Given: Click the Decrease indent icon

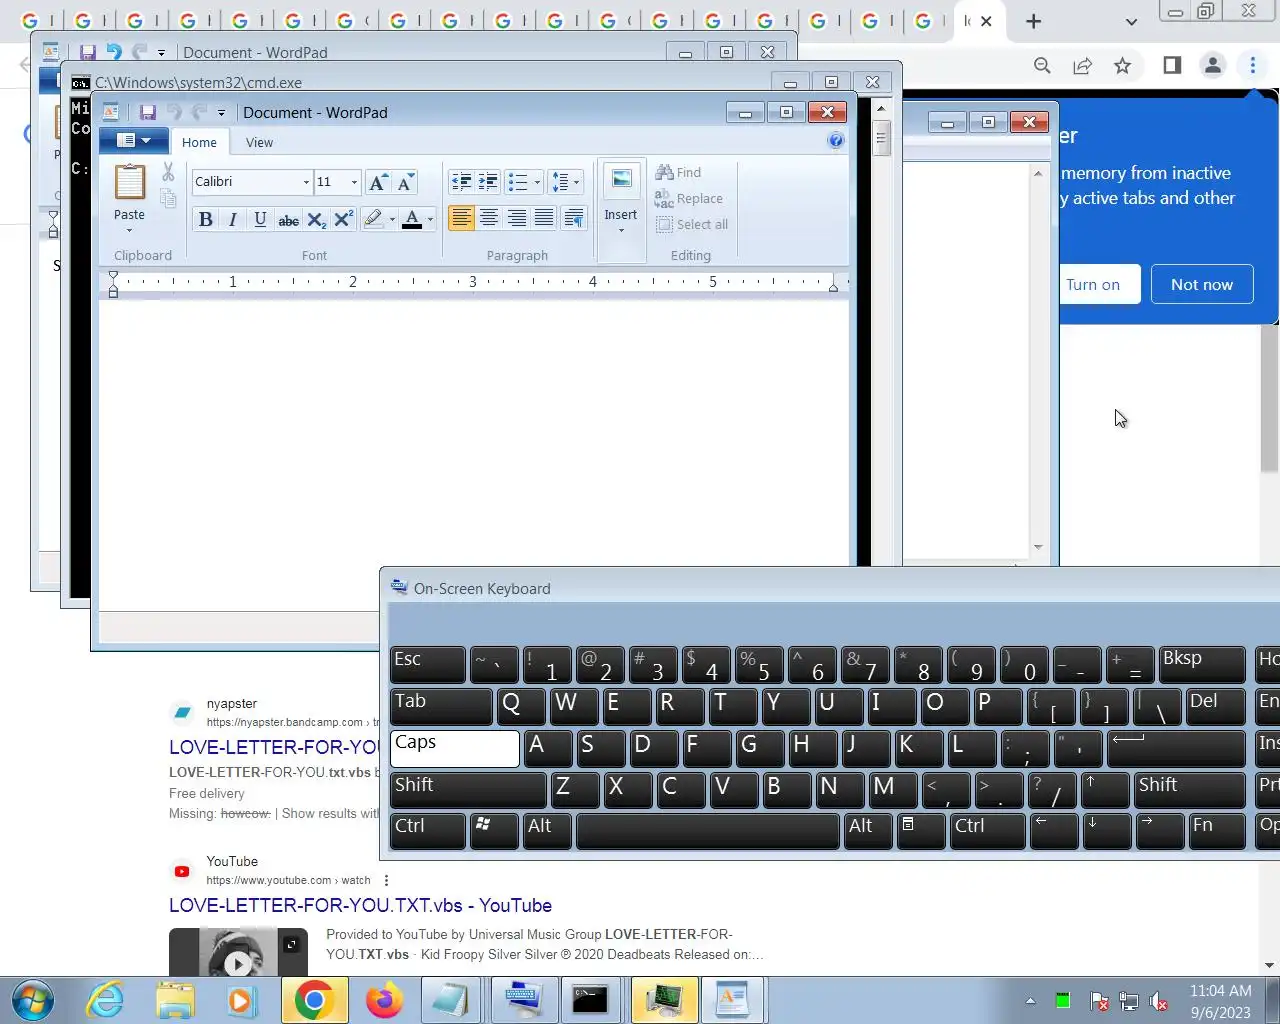Looking at the screenshot, I should (x=461, y=182).
